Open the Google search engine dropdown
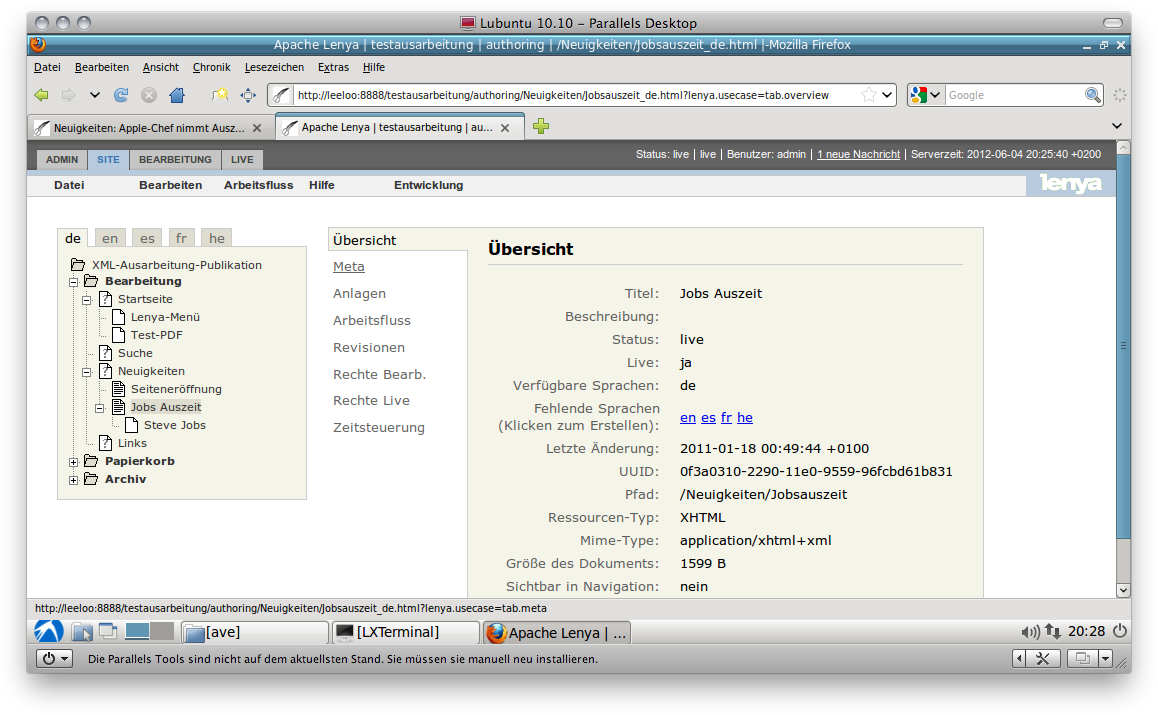The width and height of the screenshot is (1158, 715). [926, 95]
